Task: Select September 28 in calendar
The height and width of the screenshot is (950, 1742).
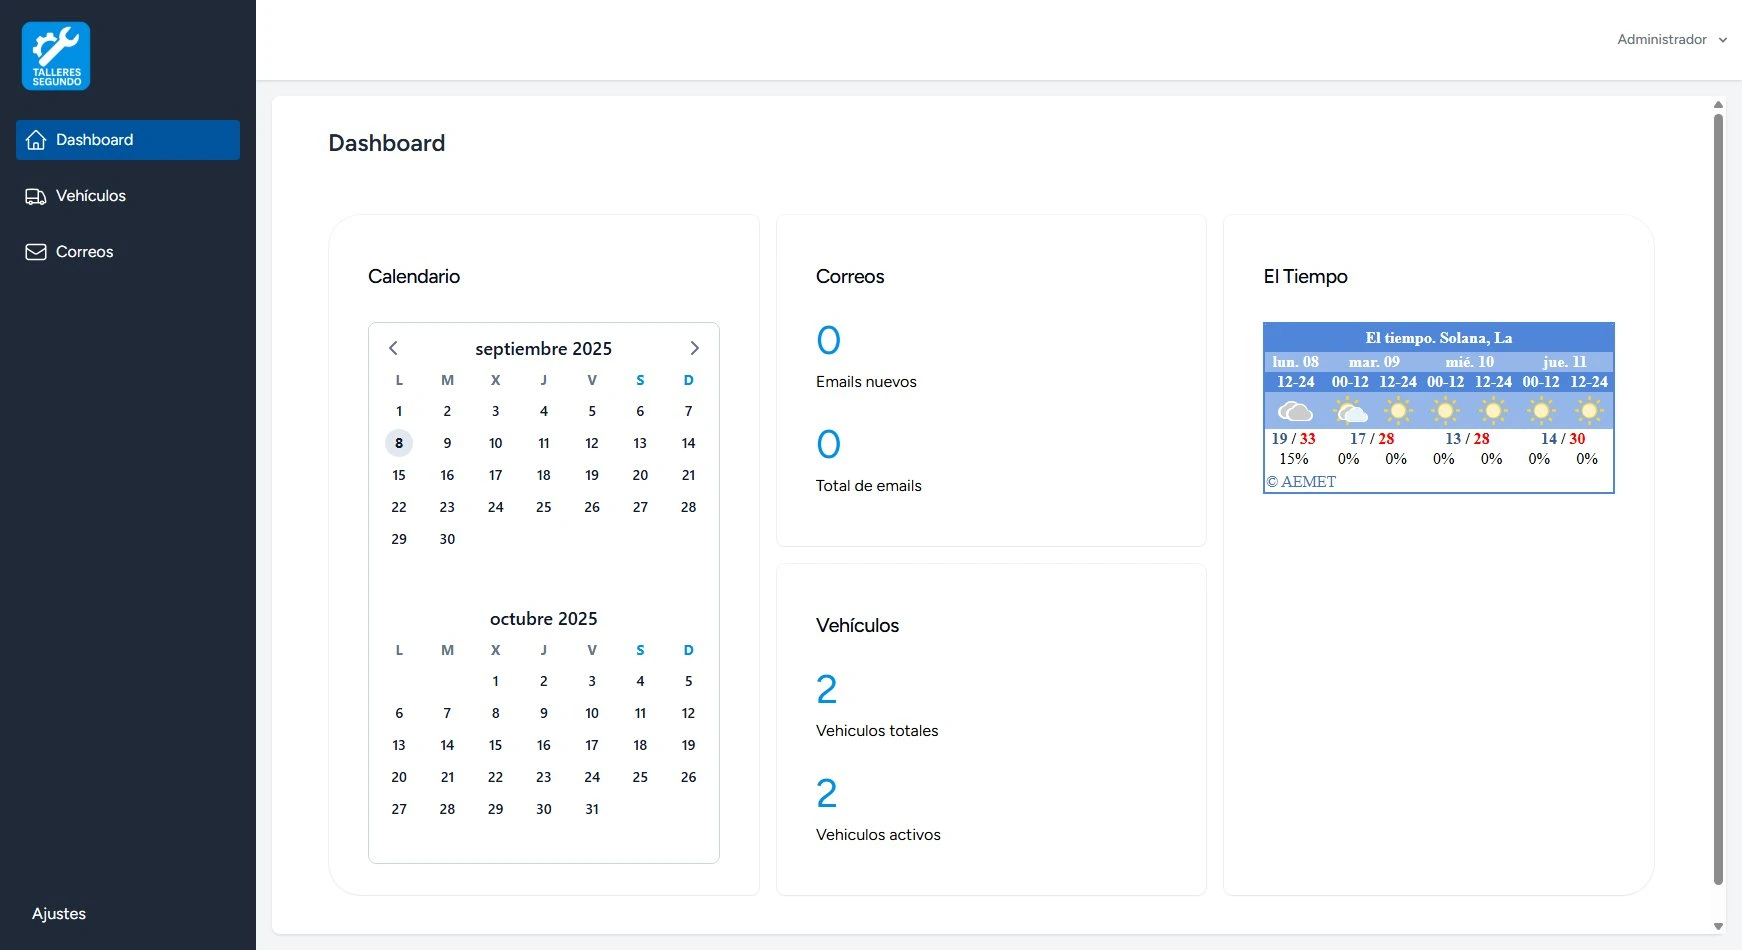Action: point(688,507)
